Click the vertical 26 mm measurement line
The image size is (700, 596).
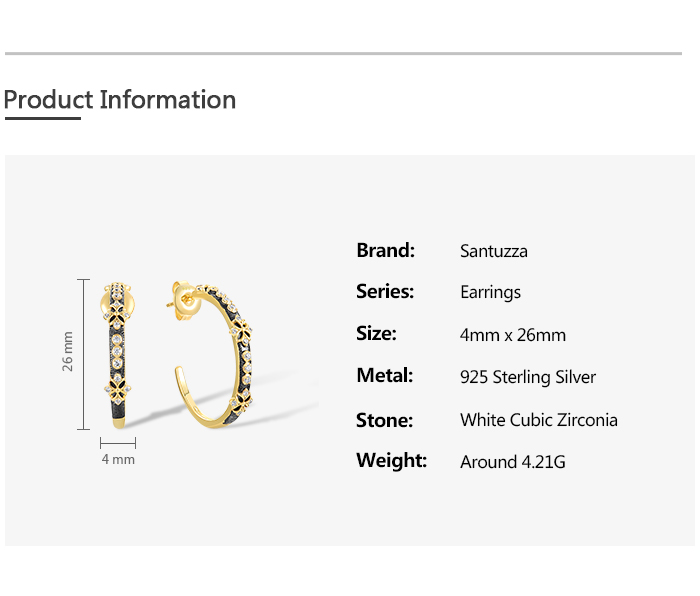83,355
